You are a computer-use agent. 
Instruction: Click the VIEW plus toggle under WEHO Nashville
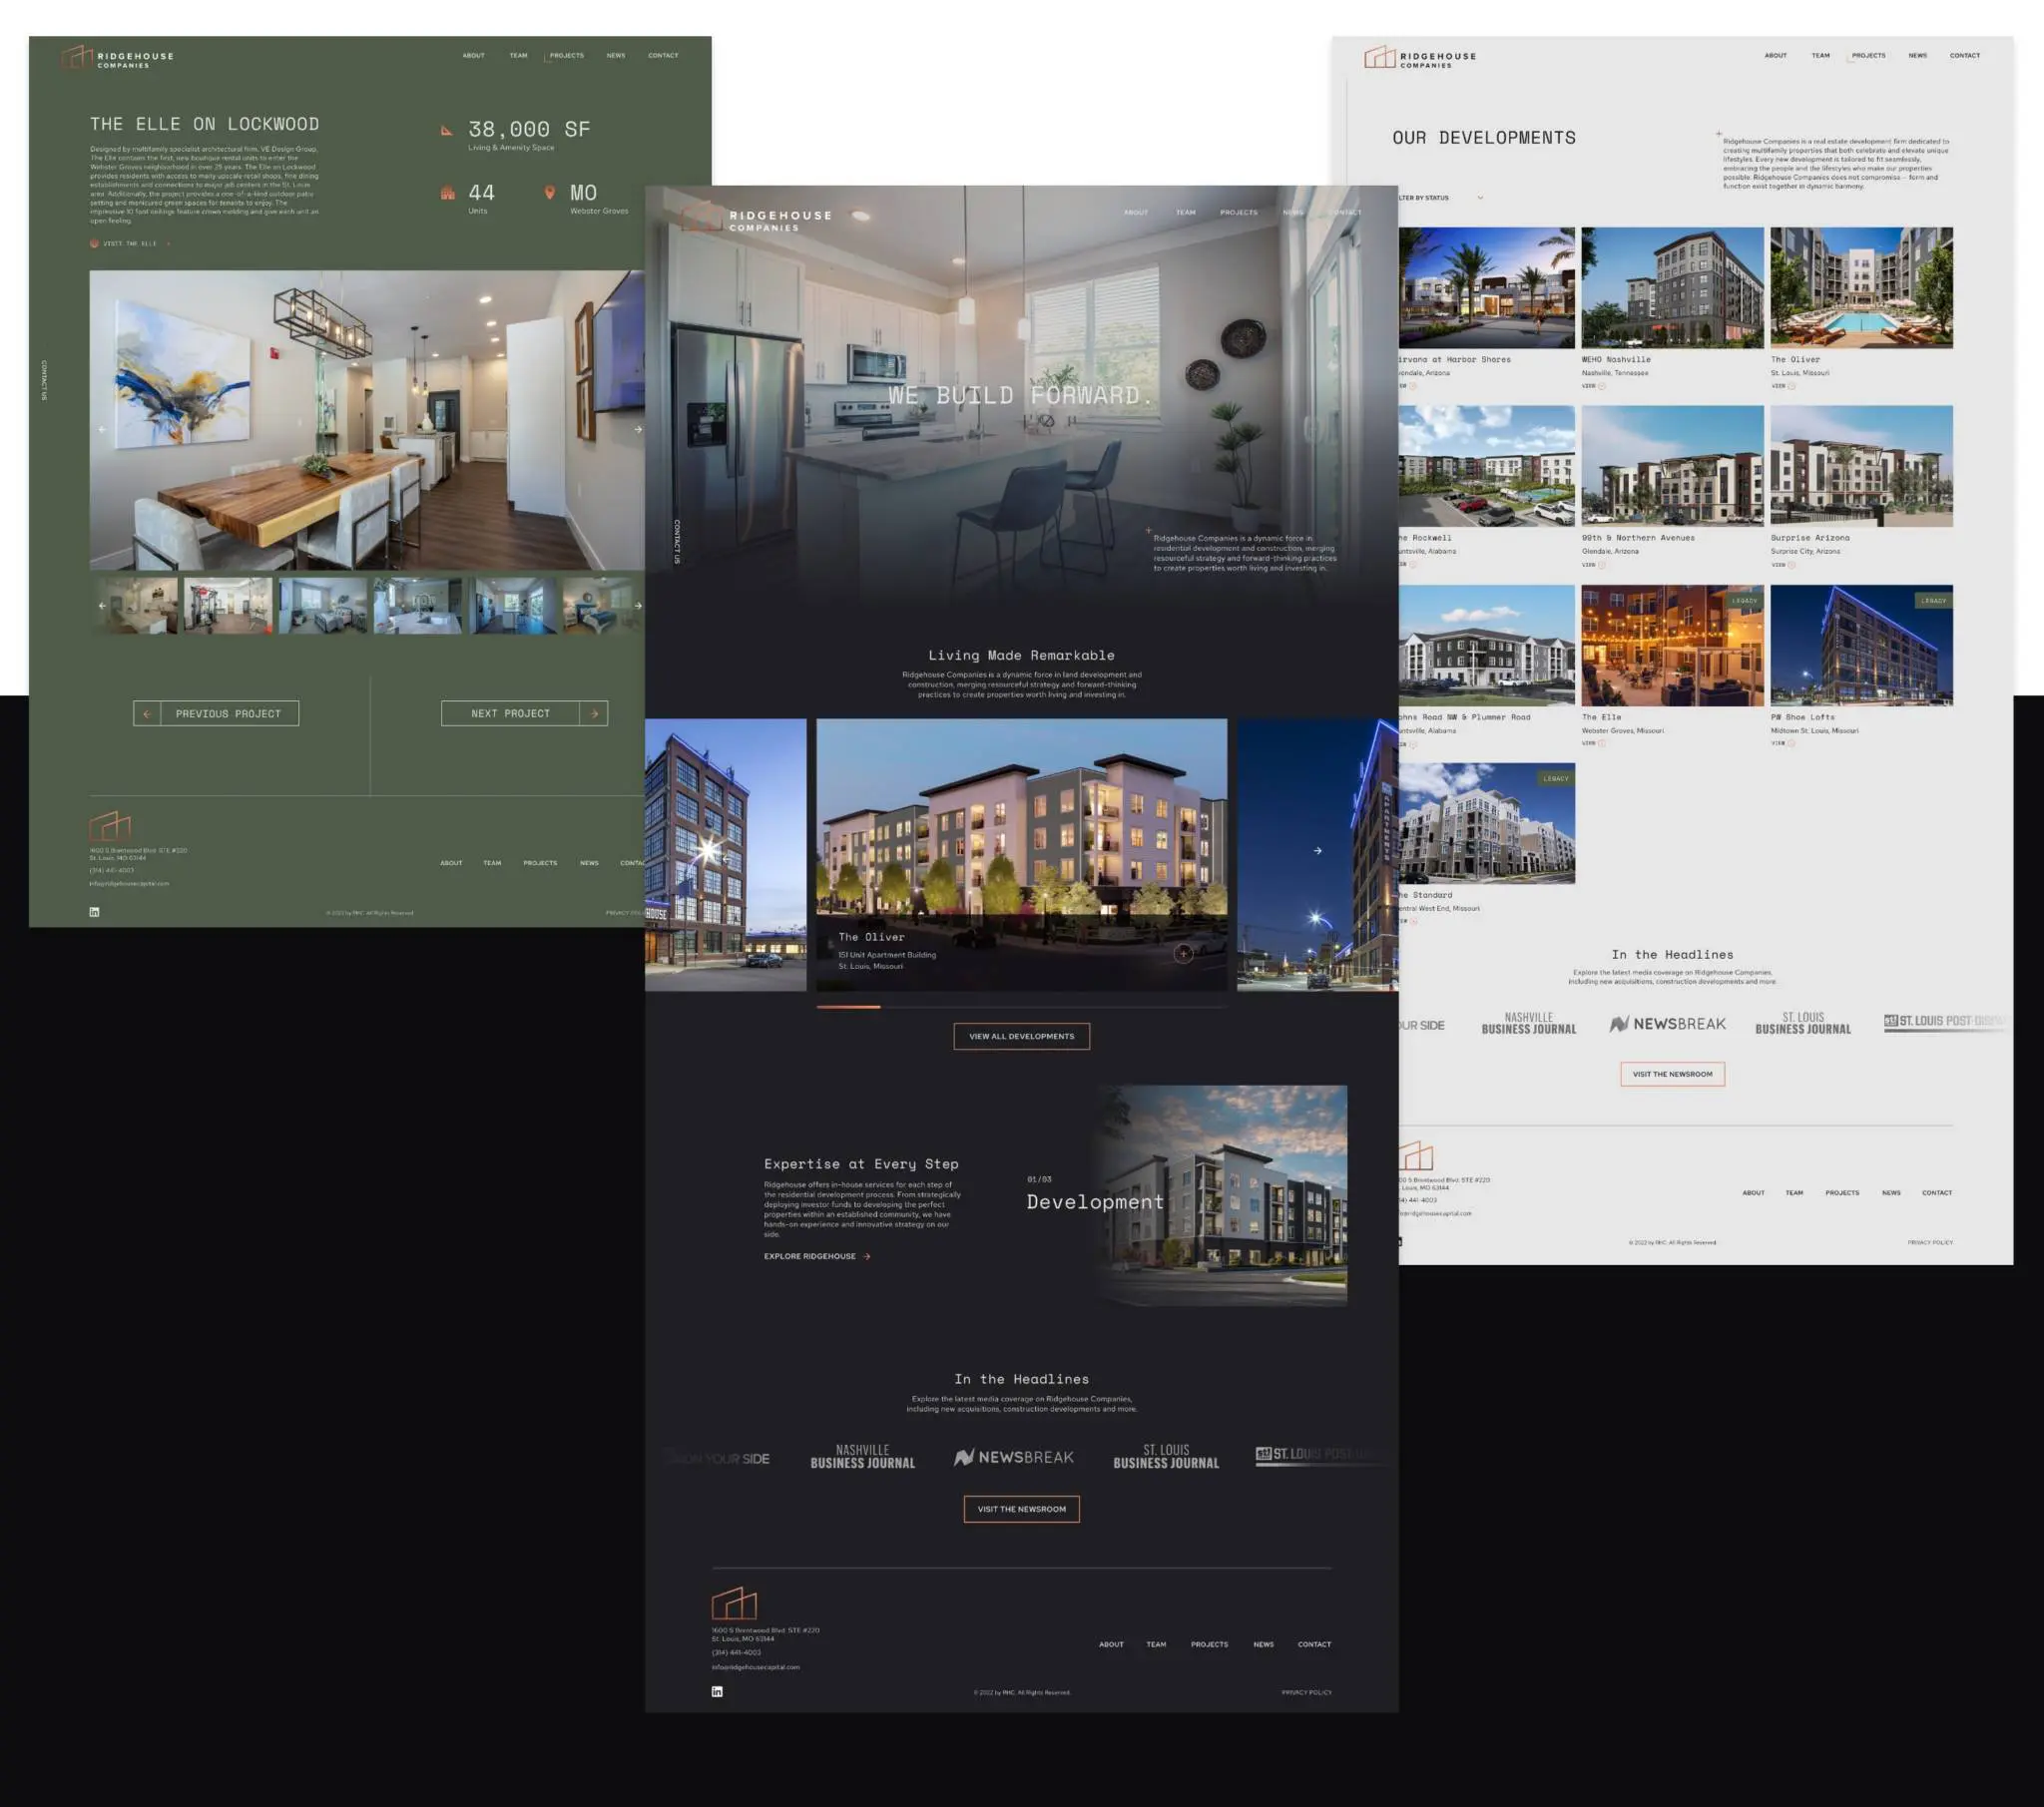tap(1600, 389)
